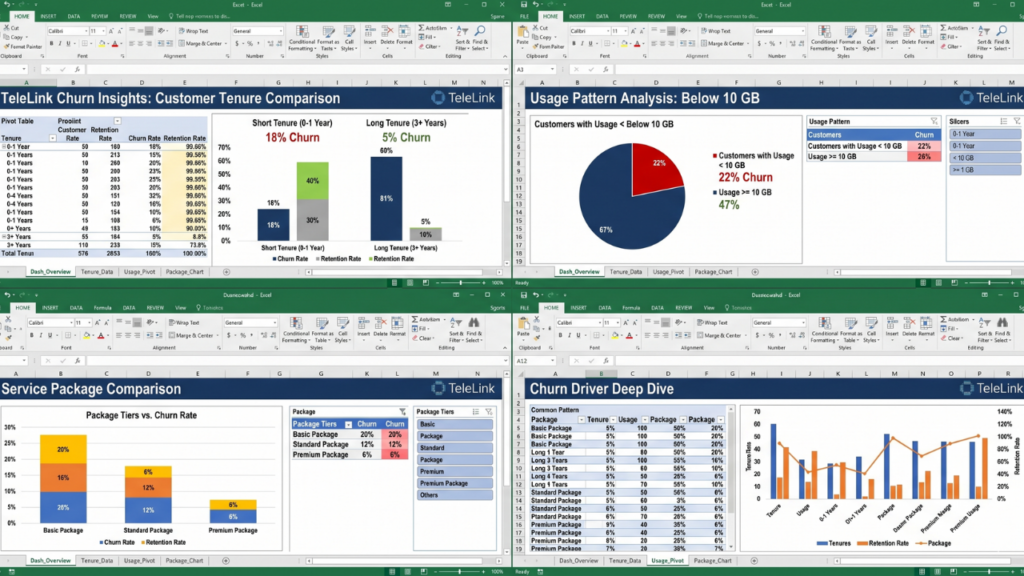Open General number format dropdown in the Usage Pattern window
Viewport: 1024px width, 576px height.
click(803, 31)
